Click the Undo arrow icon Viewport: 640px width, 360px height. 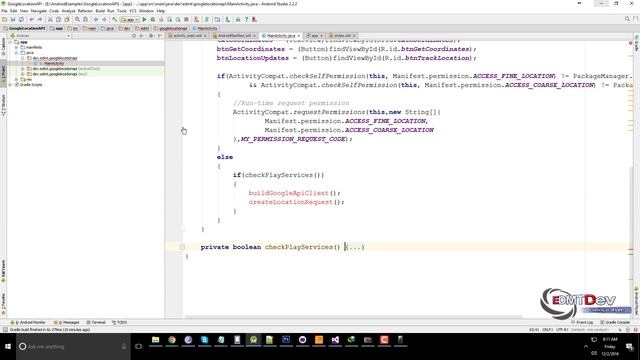coord(31,19)
